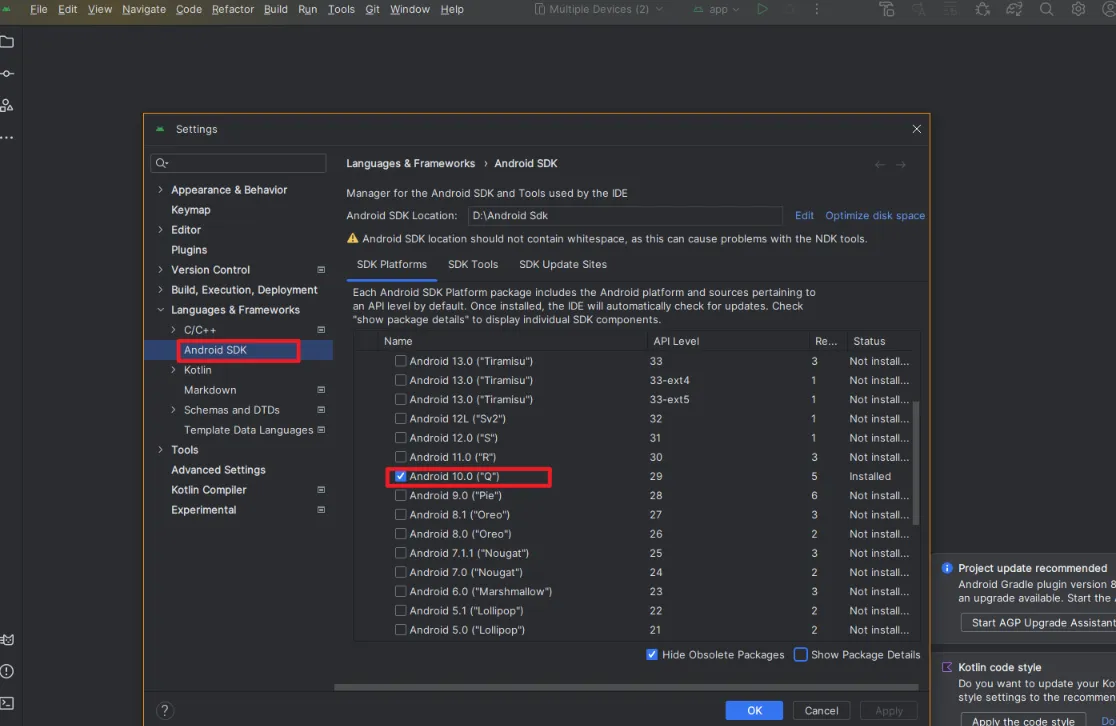Expand the Version Control settings node

coord(160,270)
